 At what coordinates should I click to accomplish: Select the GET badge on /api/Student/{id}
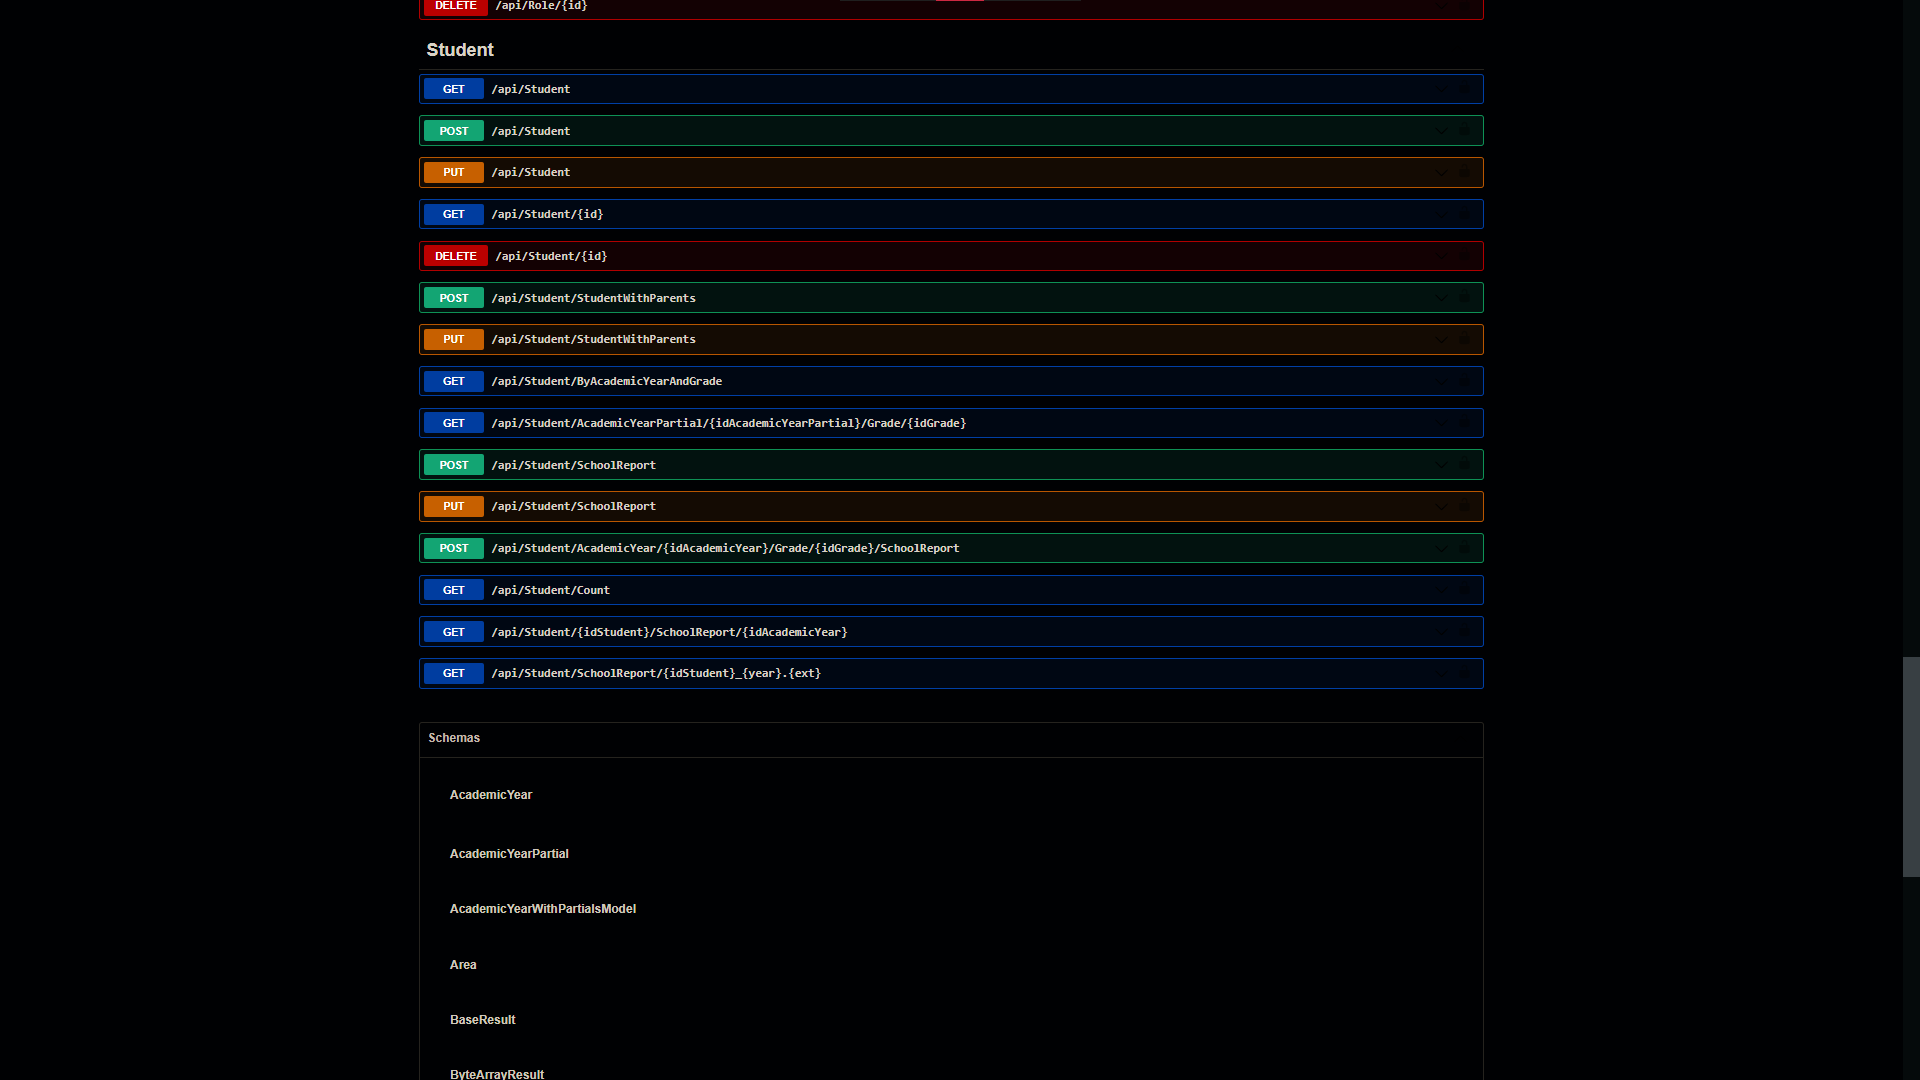(453, 214)
